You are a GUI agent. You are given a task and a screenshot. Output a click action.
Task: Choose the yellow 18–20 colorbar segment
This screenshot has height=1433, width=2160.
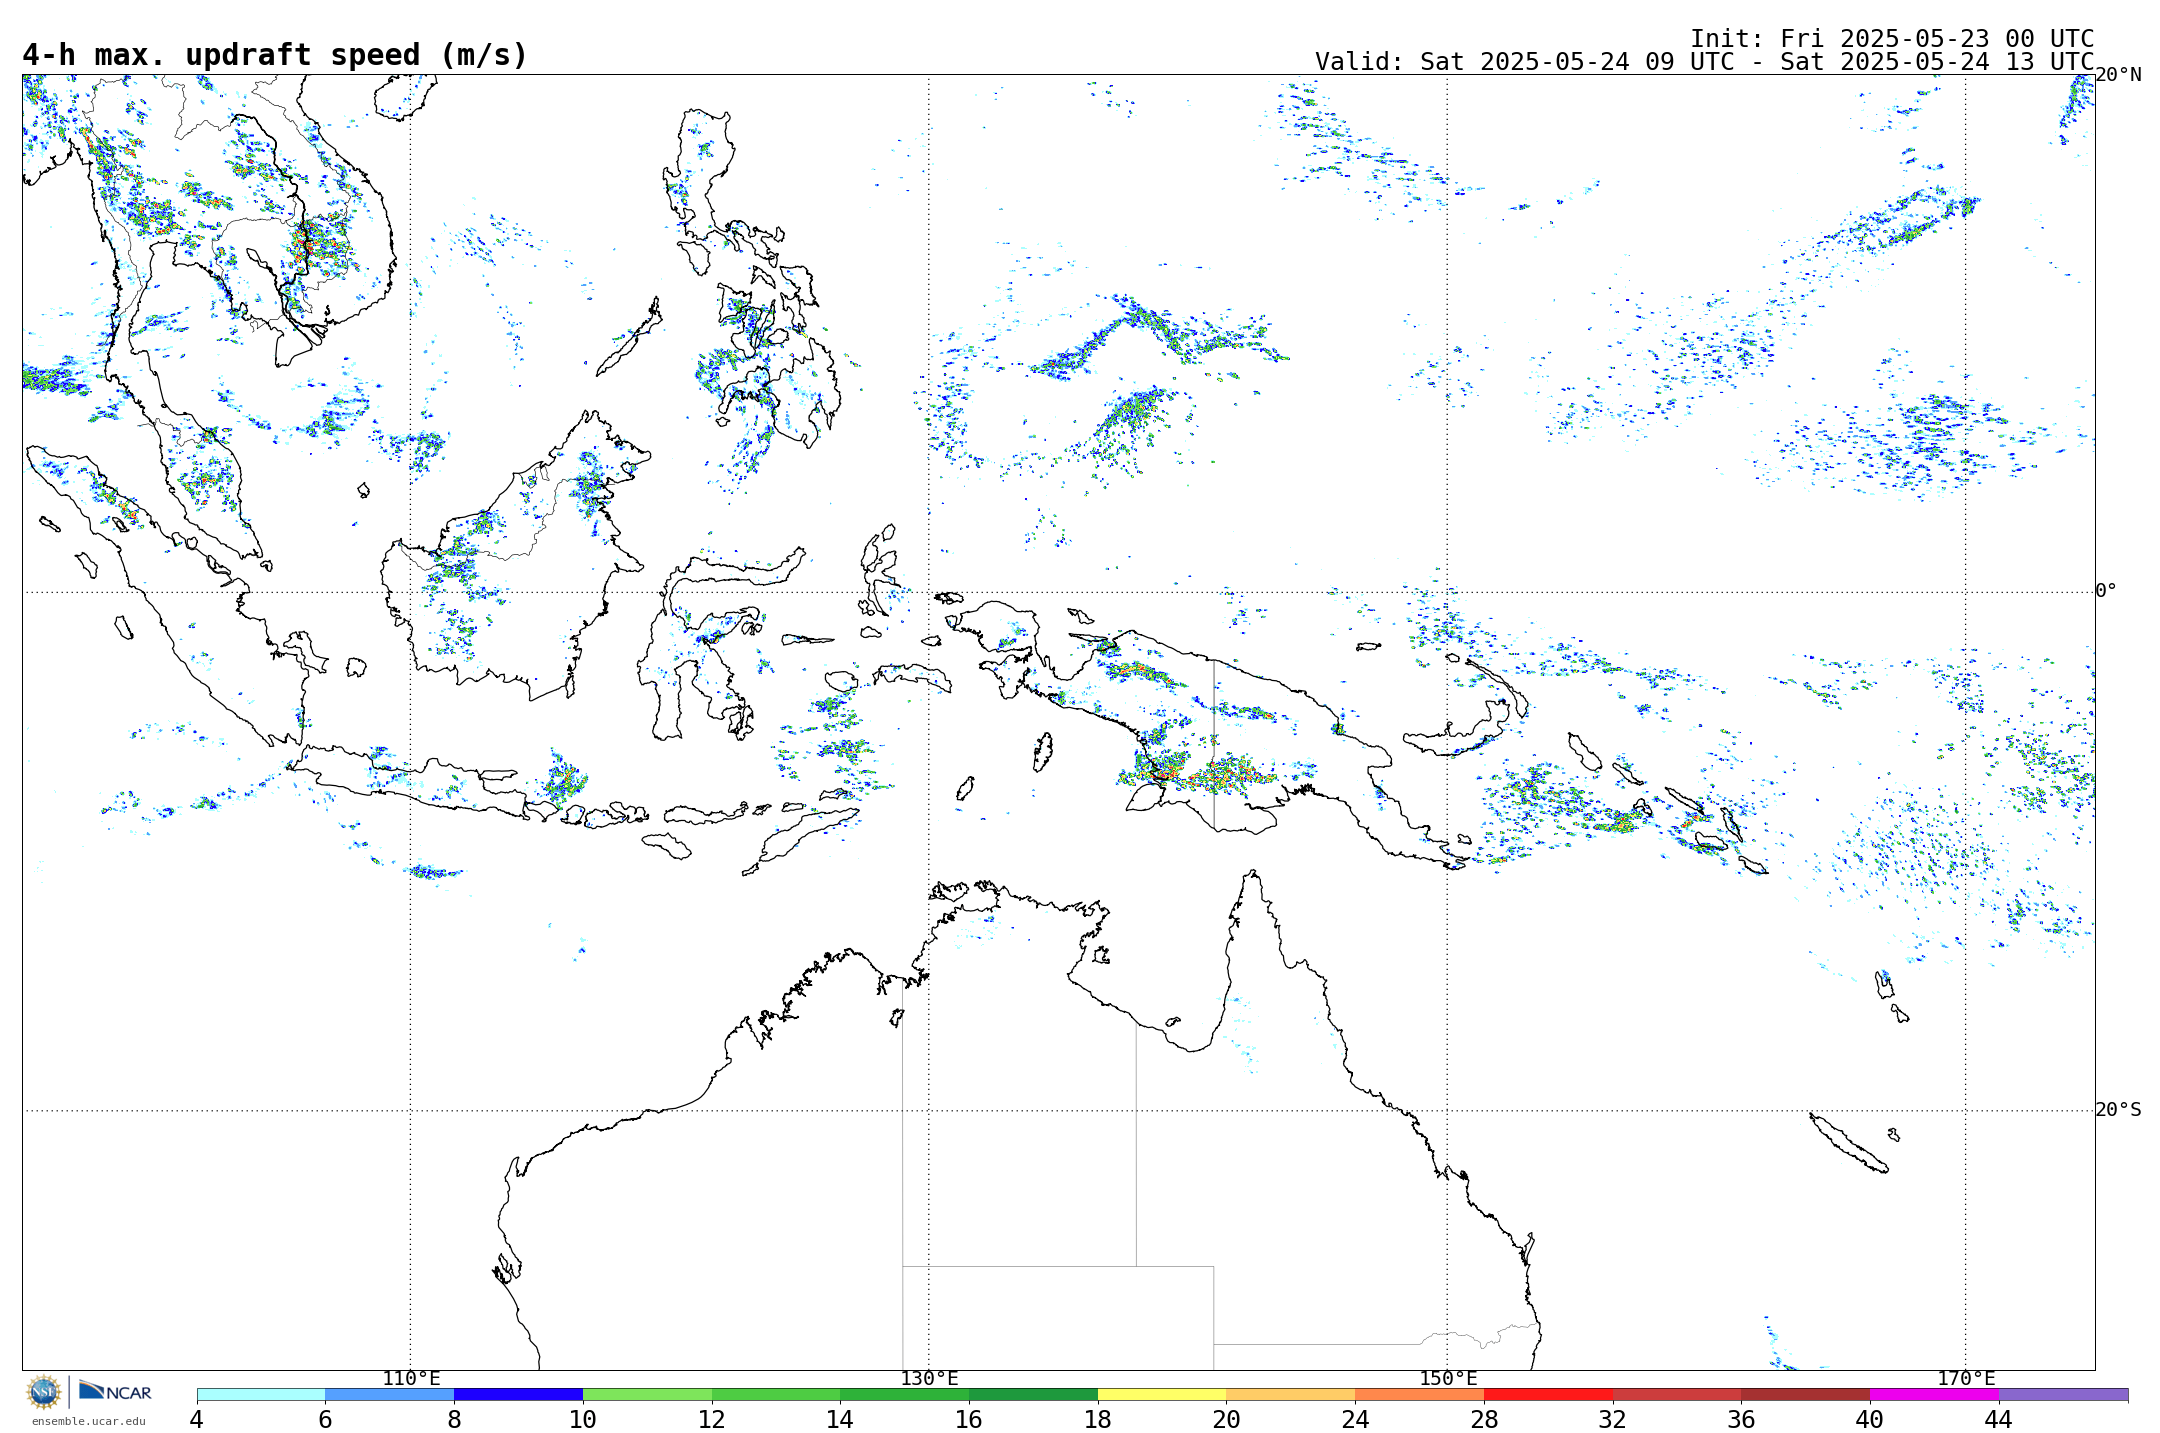pyautogui.click(x=1162, y=1394)
